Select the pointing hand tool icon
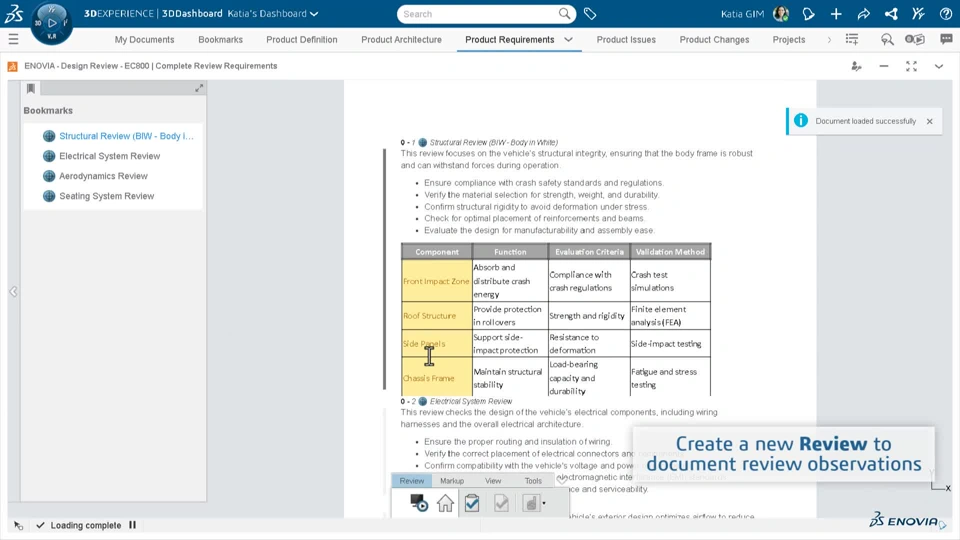This screenshot has width=960, height=540. tap(531, 503)
